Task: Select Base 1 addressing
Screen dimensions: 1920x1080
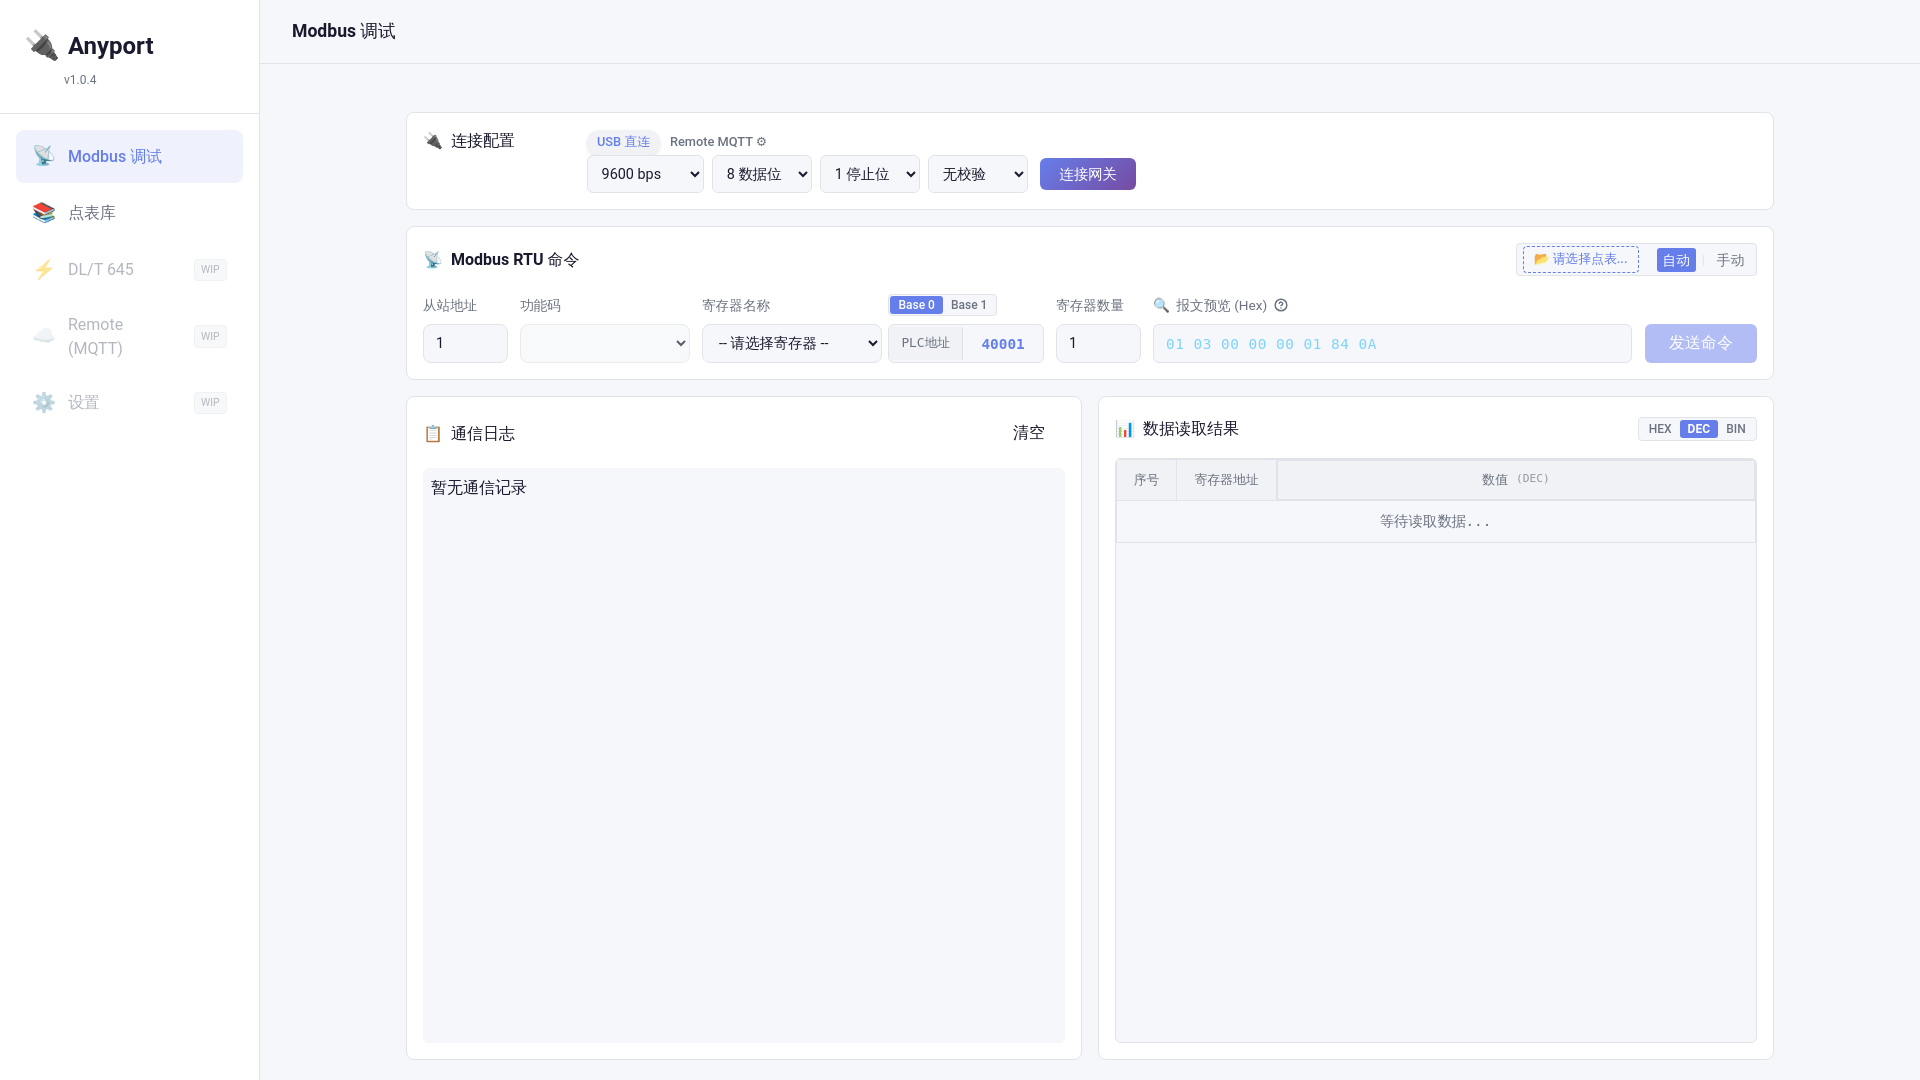Action: (x=968, y=305)
